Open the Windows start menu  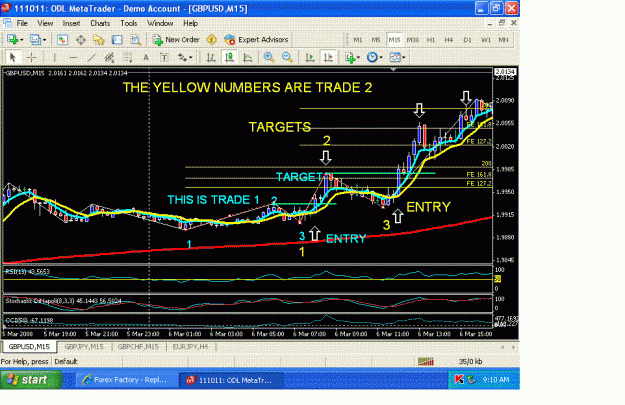pyautogui.click(x=31, y=379)
